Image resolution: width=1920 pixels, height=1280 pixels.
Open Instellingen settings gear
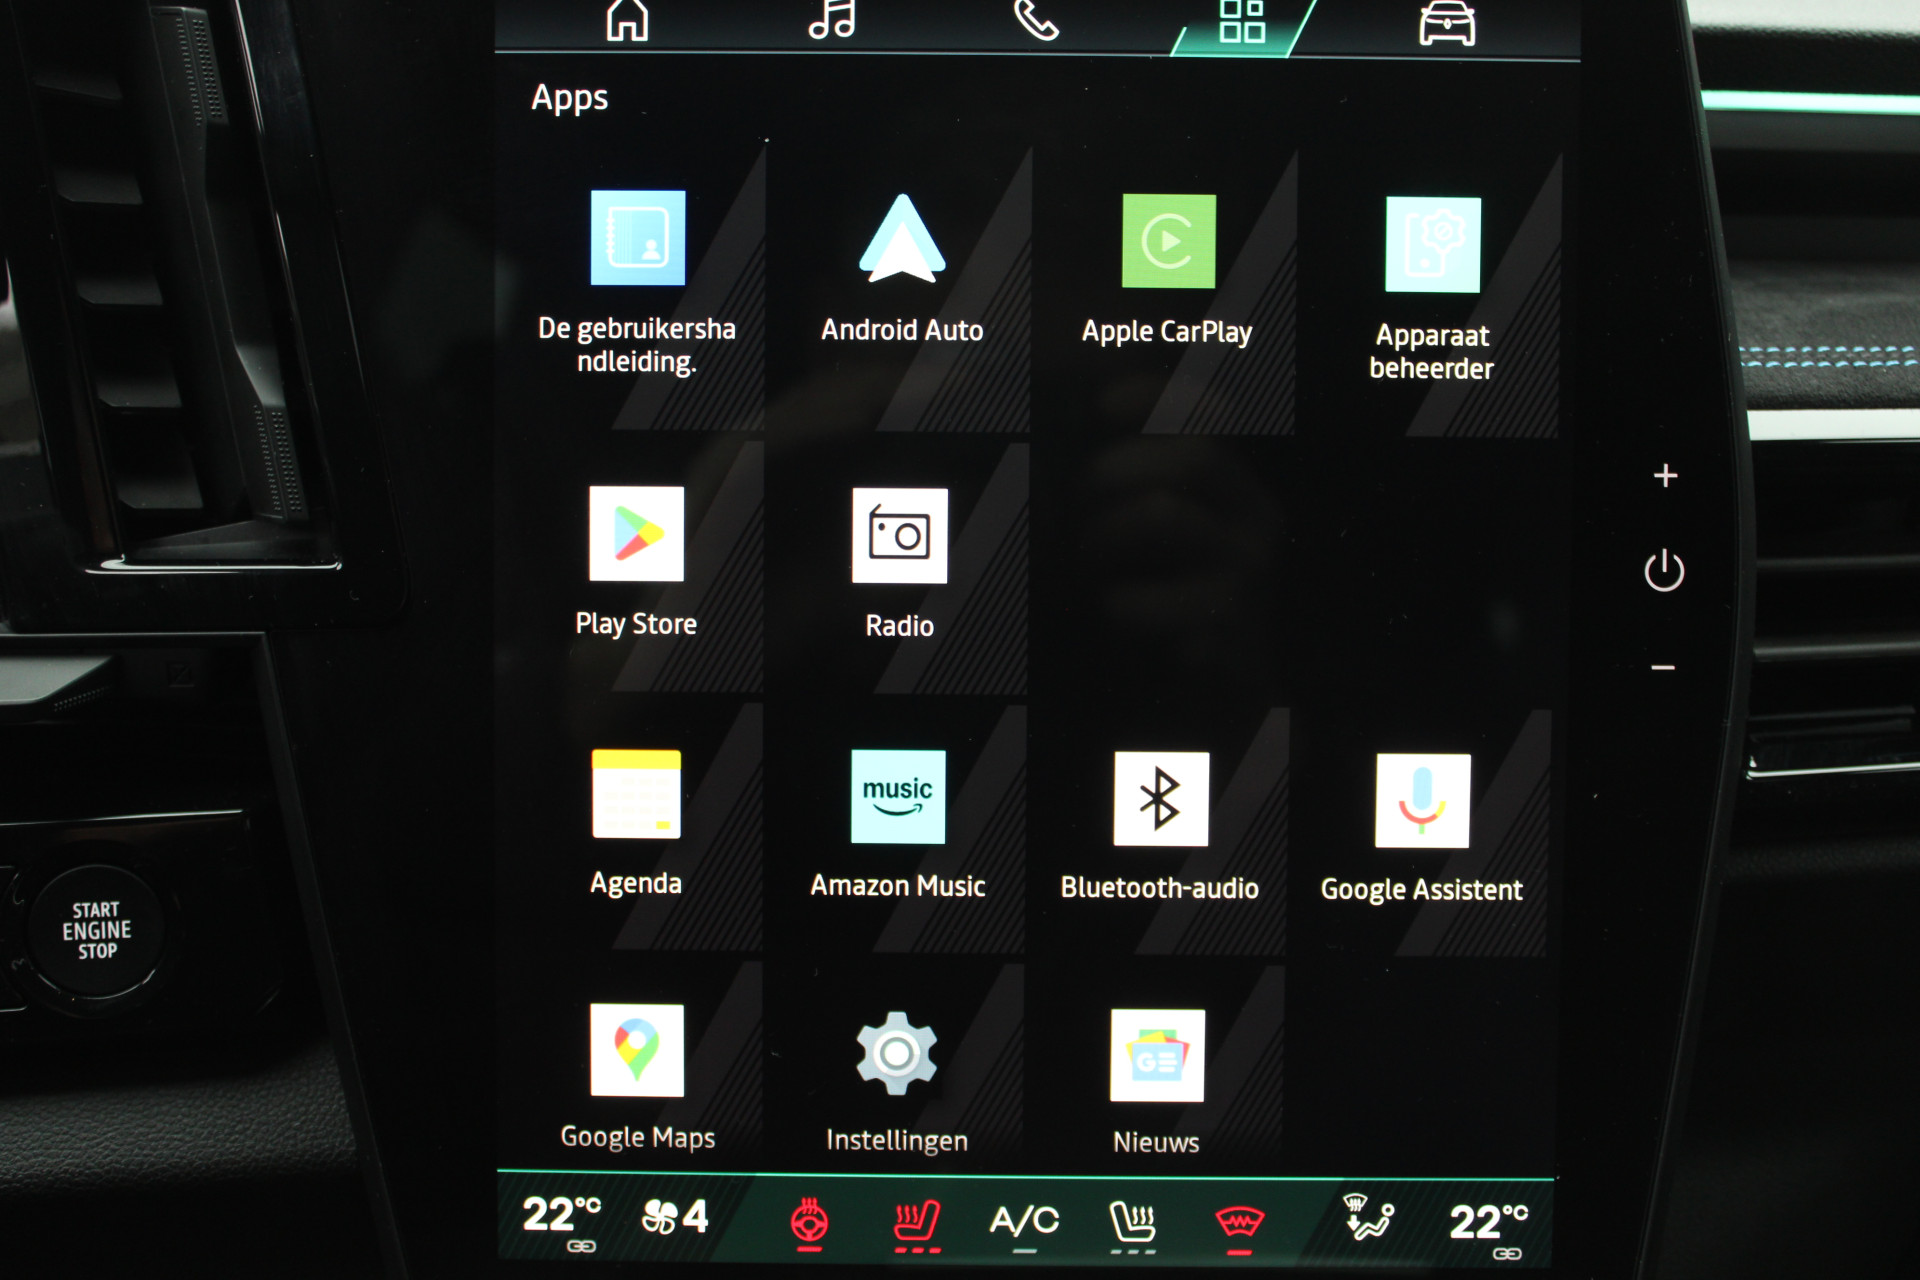coord(896,1053)
